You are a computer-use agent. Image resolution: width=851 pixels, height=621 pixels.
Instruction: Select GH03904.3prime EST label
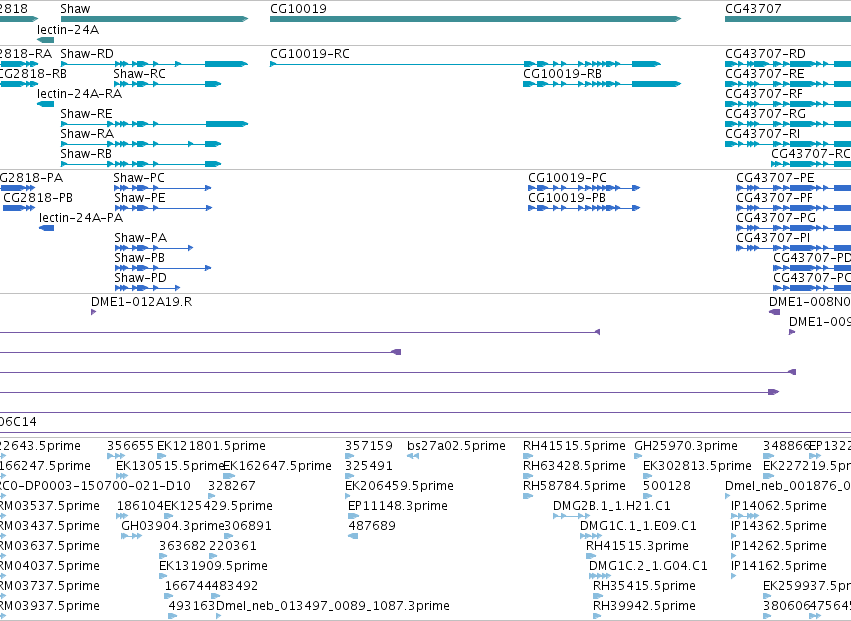tap(173, 526)
